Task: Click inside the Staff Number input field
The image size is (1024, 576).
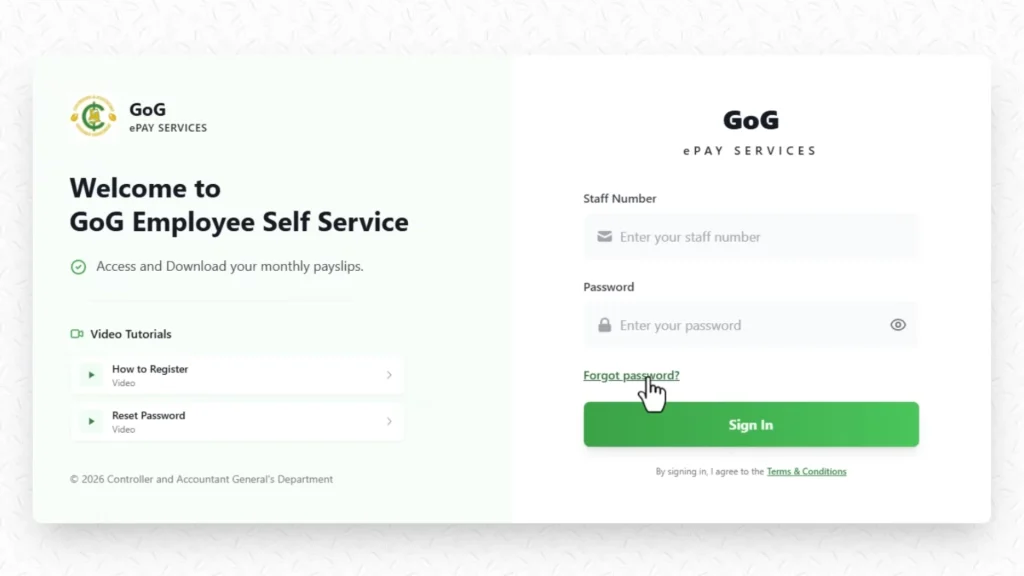Action: coord(750,237)
